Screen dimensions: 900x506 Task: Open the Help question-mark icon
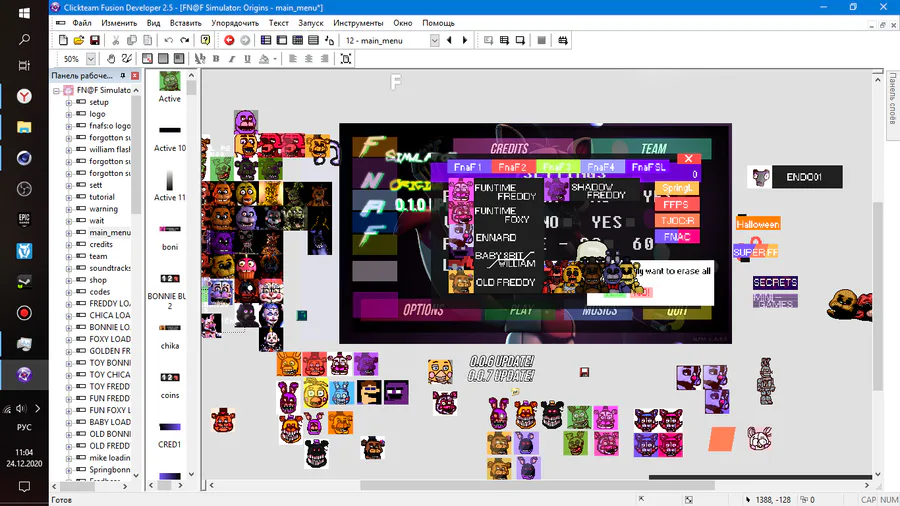coord(205,40)
